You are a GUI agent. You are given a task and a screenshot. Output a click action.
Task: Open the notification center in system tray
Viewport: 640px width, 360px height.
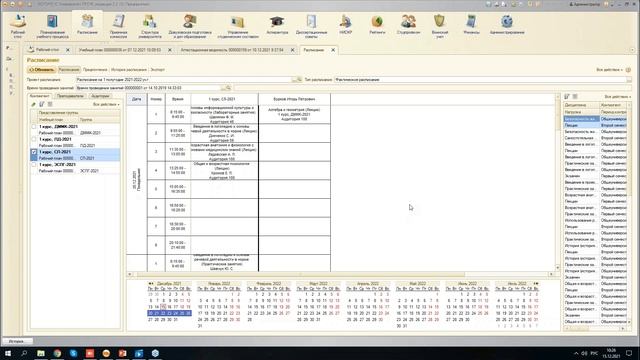click(x=629, y=353)
